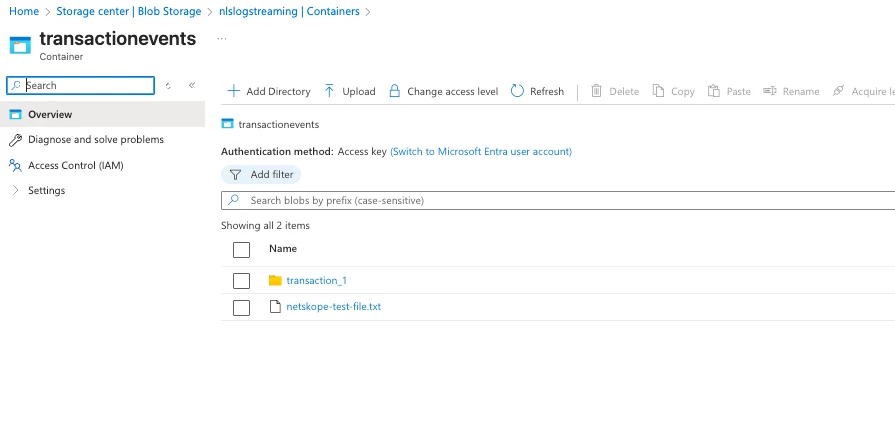This screenshot has width=895, height=435.
Task: Select the netskope-test-file.txt checkbox
Action: click(241, 307)
